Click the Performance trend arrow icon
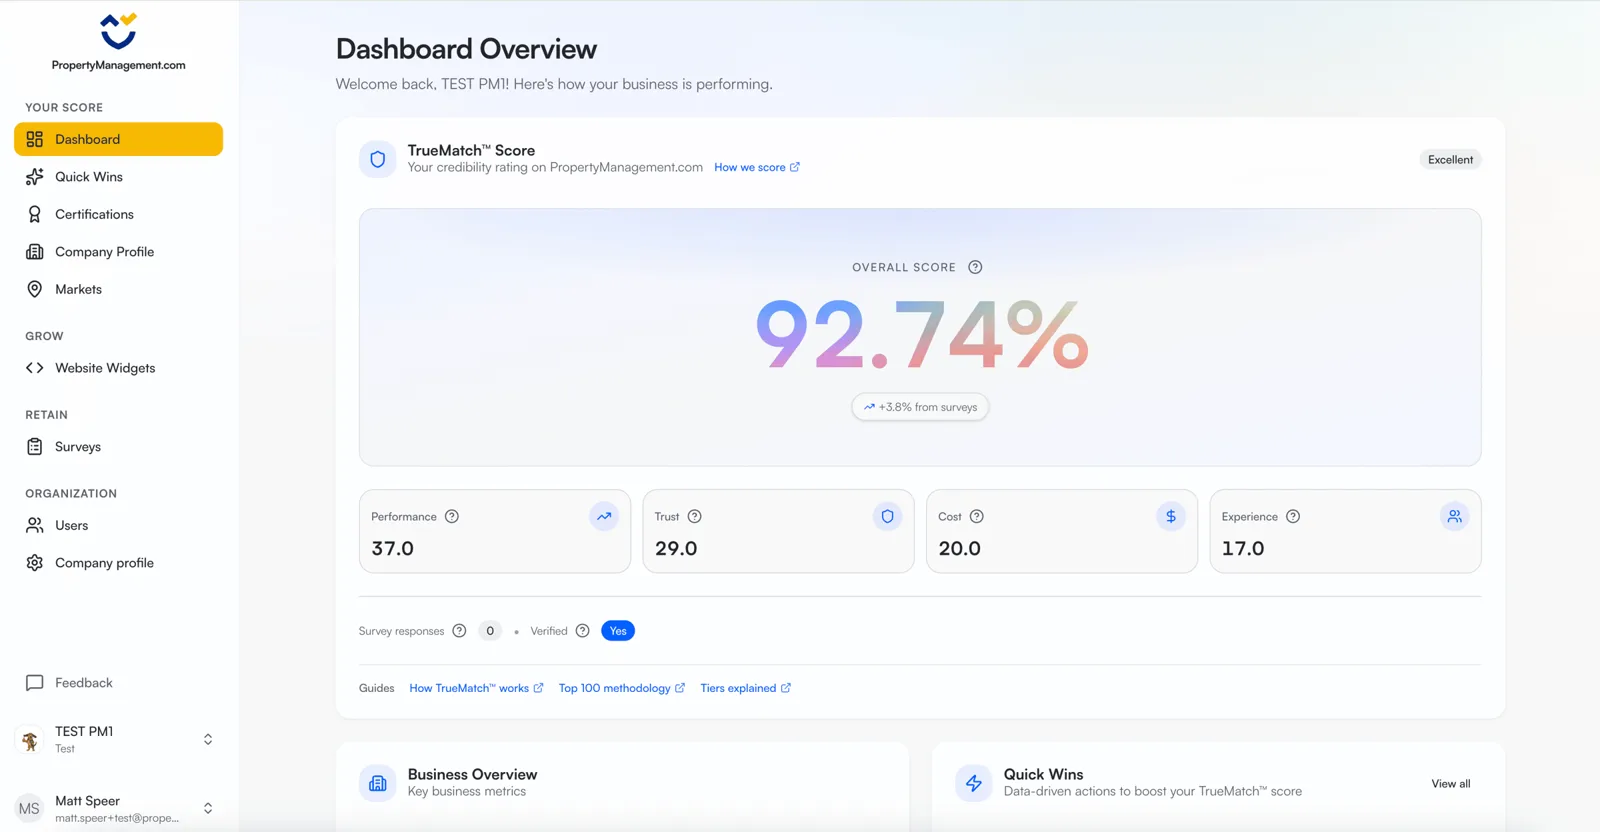The height and width of the screenshot is (832, 1600). click(604, 517)
